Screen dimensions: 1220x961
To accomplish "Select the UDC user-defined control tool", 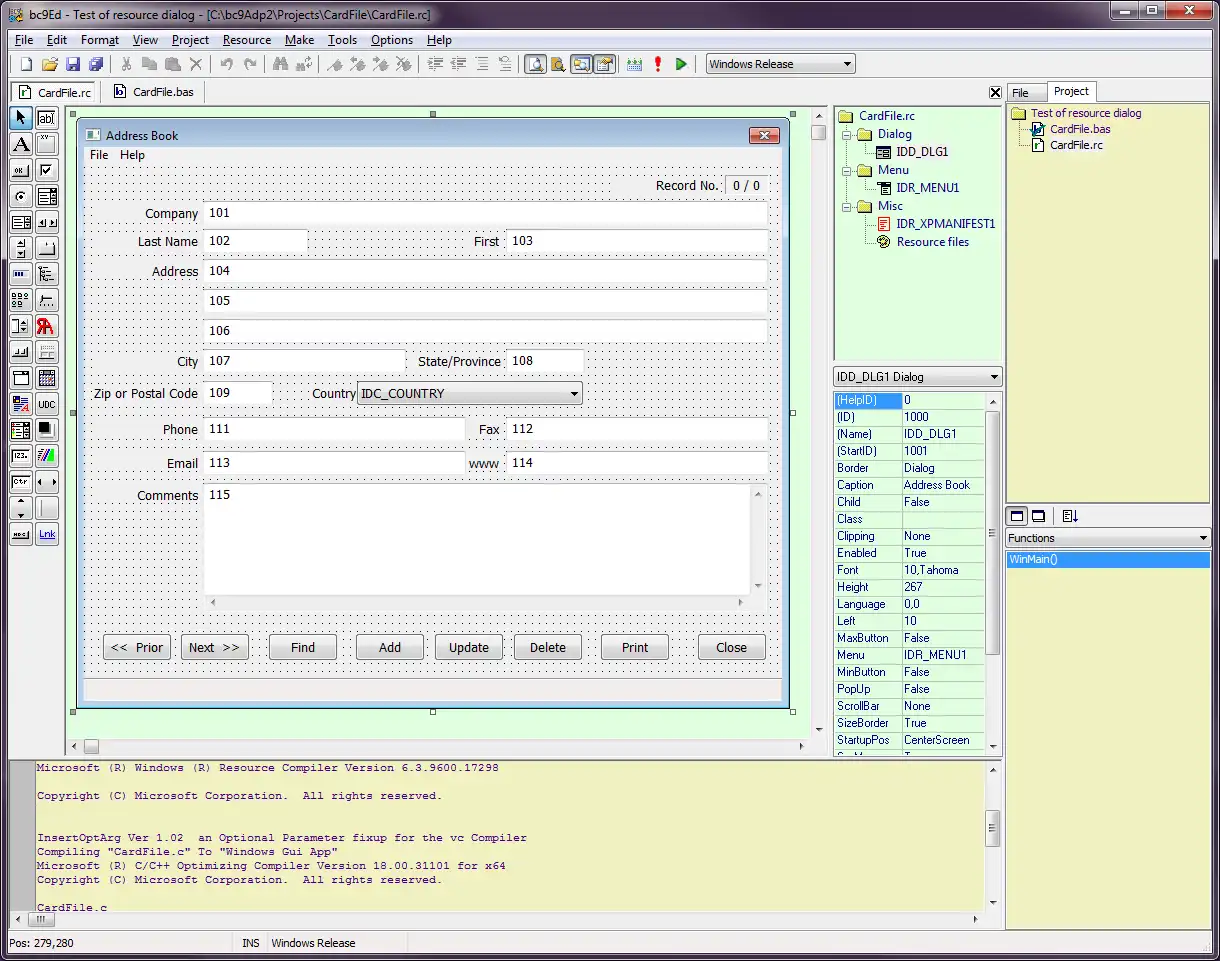I will point(47,404).
